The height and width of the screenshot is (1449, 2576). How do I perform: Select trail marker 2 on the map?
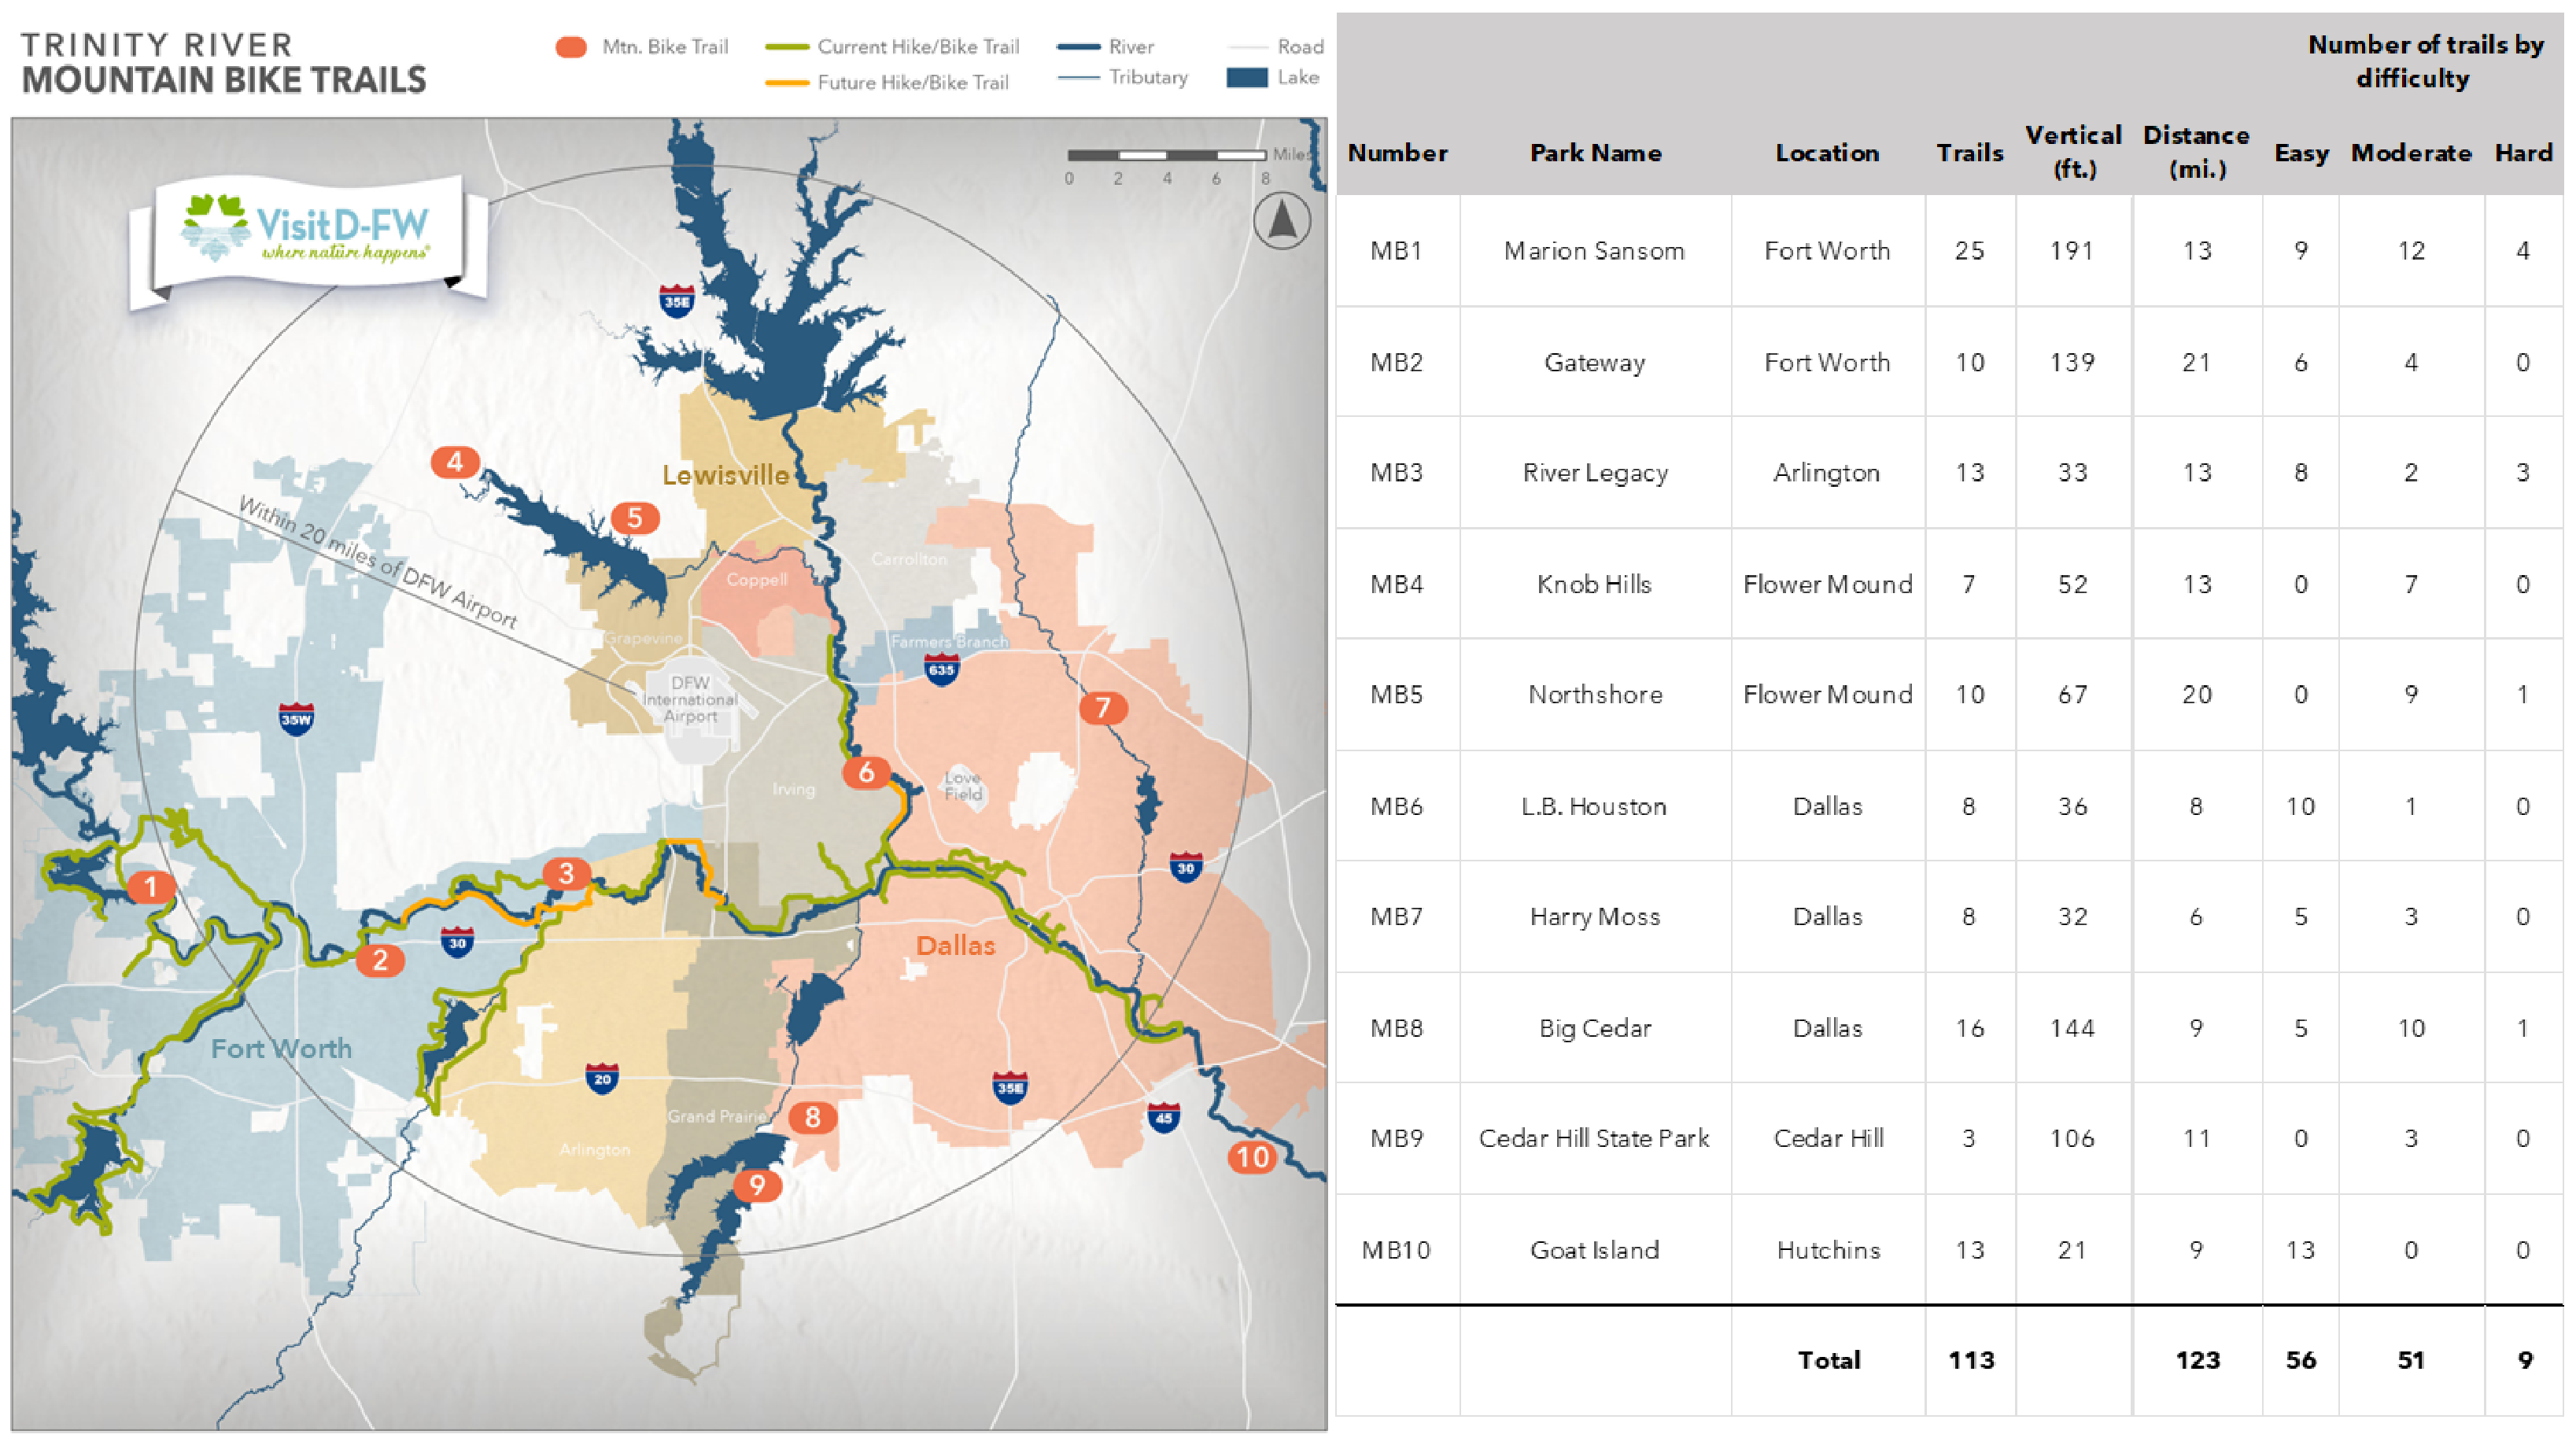(380, 960)
